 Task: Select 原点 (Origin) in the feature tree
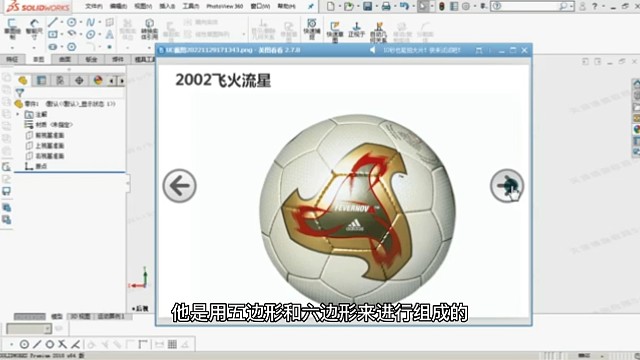pos(36,166)
